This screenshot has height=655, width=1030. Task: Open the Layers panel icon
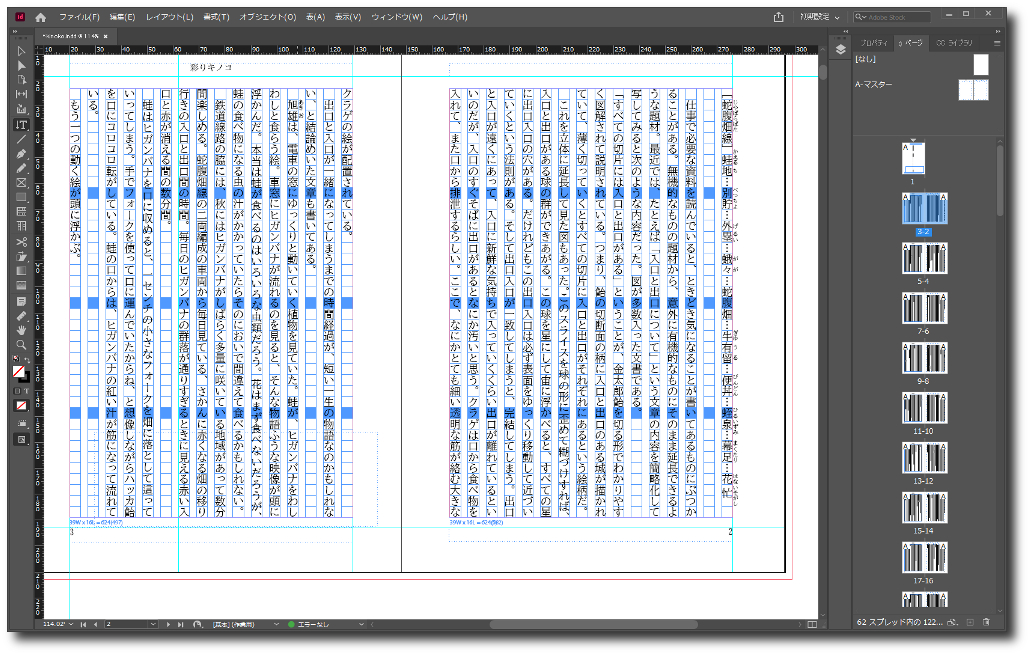[x=841, y=47]
